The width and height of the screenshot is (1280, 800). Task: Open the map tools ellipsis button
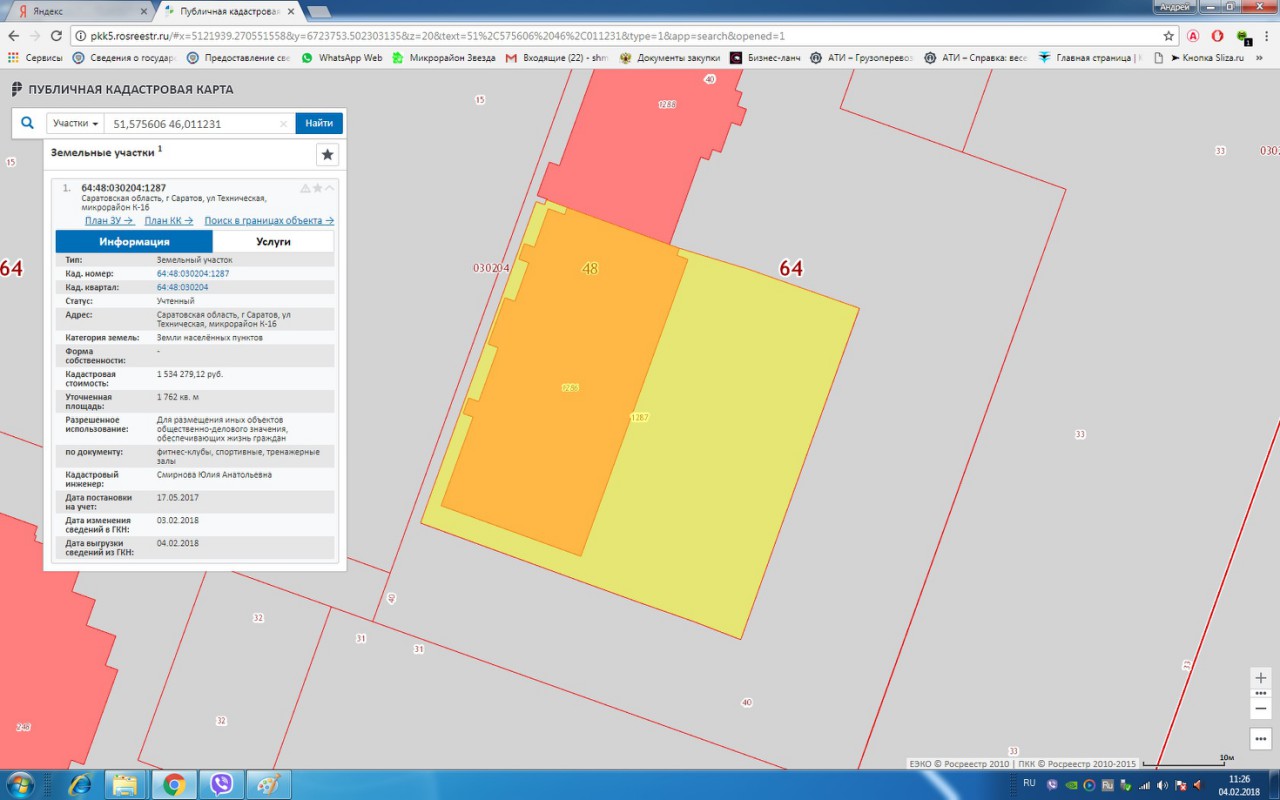[x=1260, y=739]
